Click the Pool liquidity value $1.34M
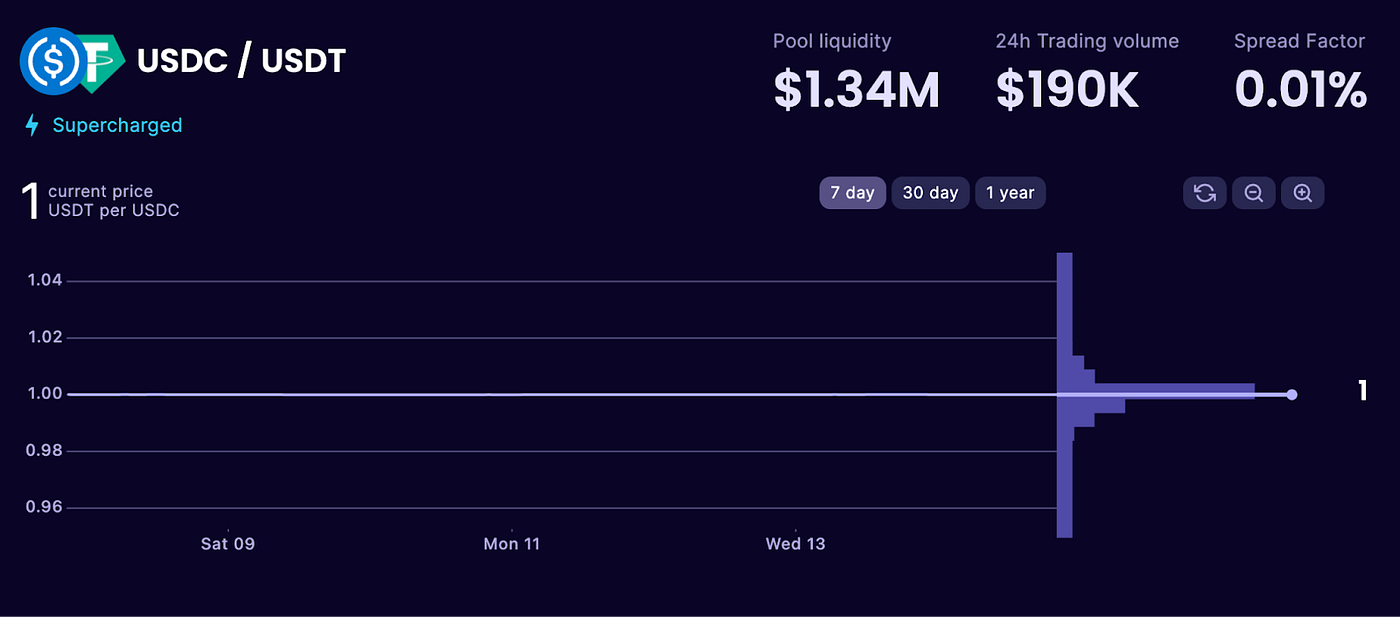Screen dimensions: 1400x617 coord(857,88)
